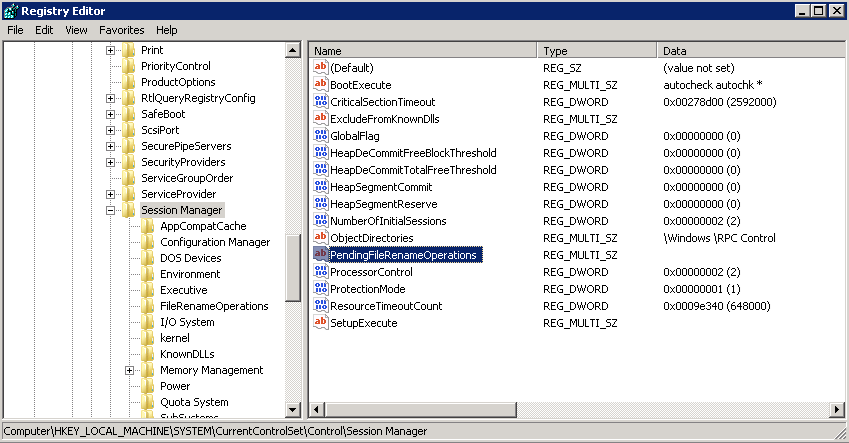Click the HeapDeCommitFreeBlockThreshold DWORD icon
The width and height of the screenshot is (849, 443).
point(321,152)
